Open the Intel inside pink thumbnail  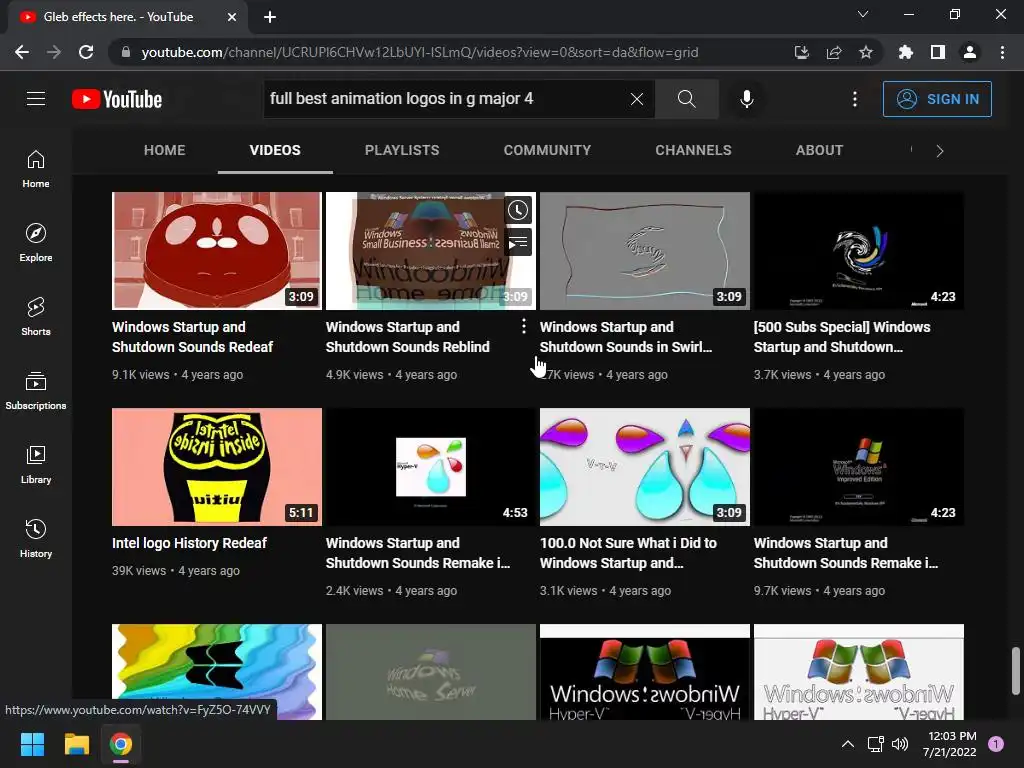(x=217, y=467)
